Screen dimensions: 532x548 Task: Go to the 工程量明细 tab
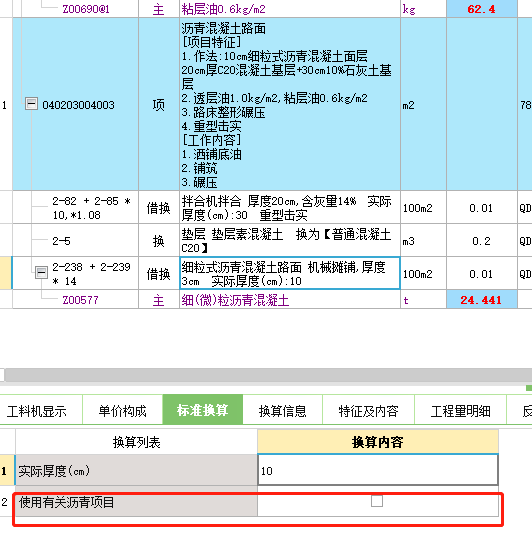coord(460,411)
